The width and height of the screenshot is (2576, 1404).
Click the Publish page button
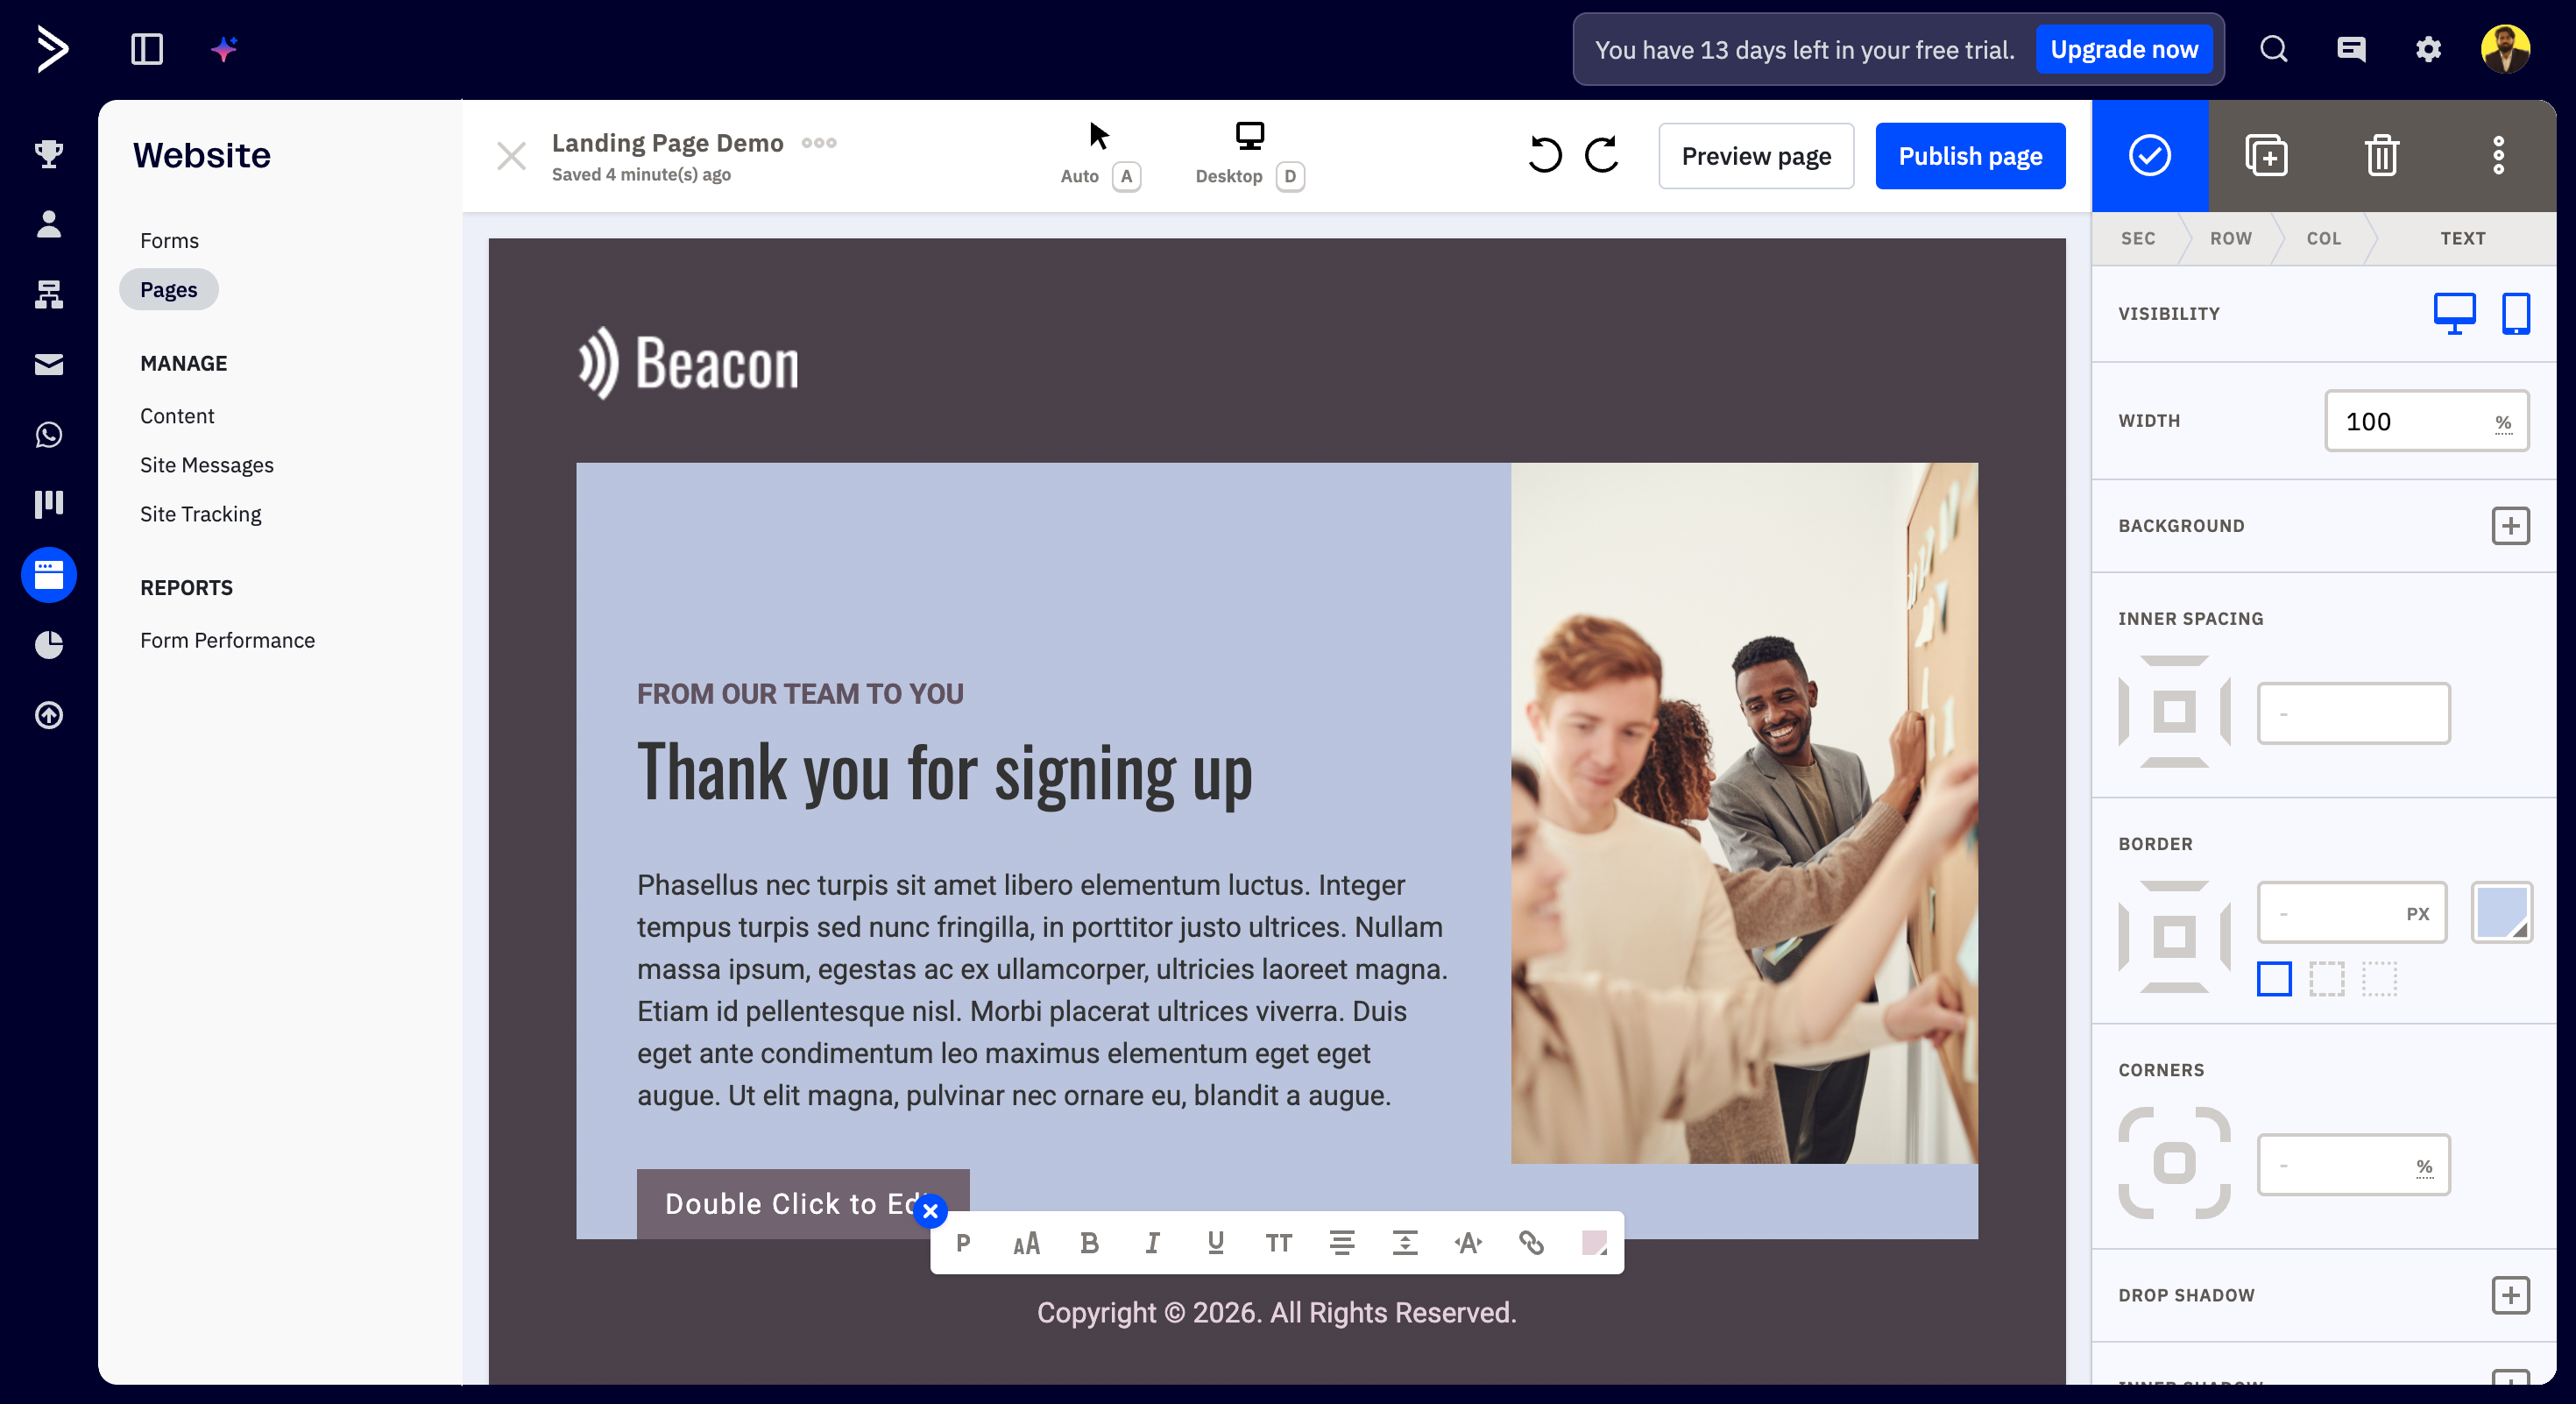coord(1970,156)
